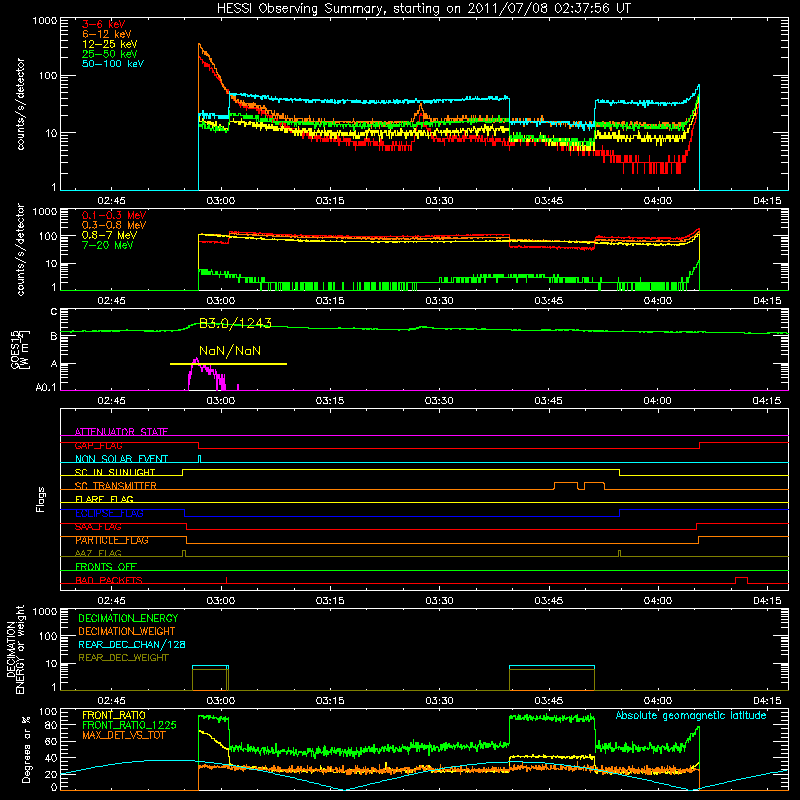Image resolution: width=800 pixels, height=800 pixels.
Task: Click the DECIMATION_WEIGHT legend label
Action: (x=127, y=631)
